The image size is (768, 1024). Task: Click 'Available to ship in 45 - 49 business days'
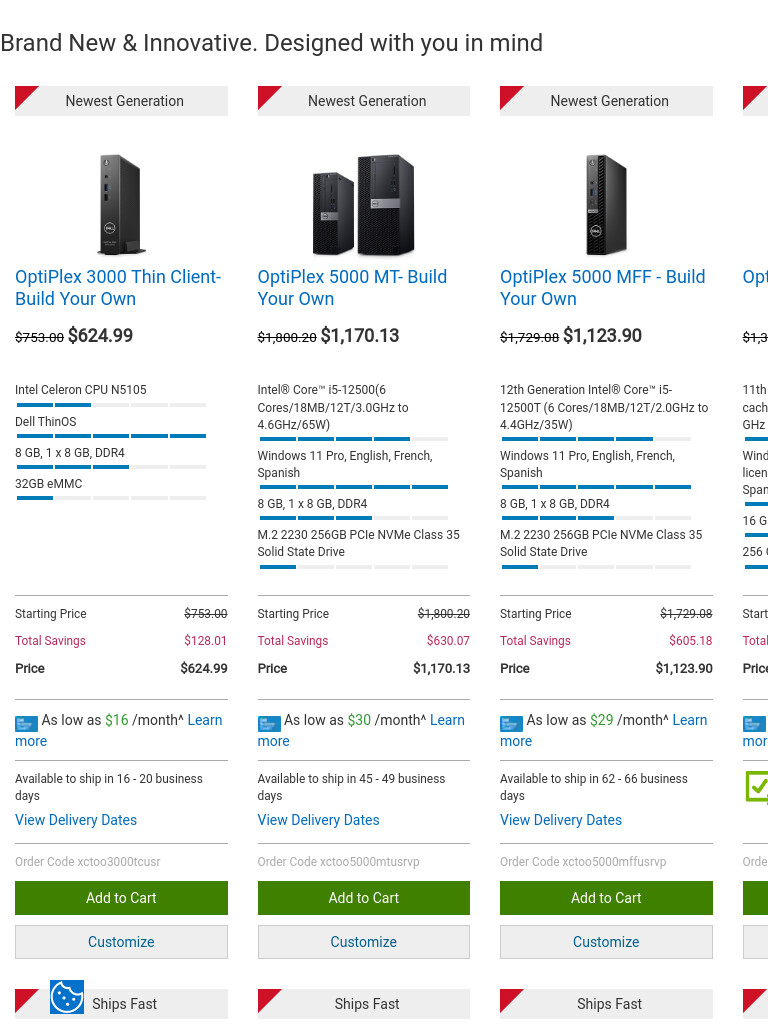point(351,787)
